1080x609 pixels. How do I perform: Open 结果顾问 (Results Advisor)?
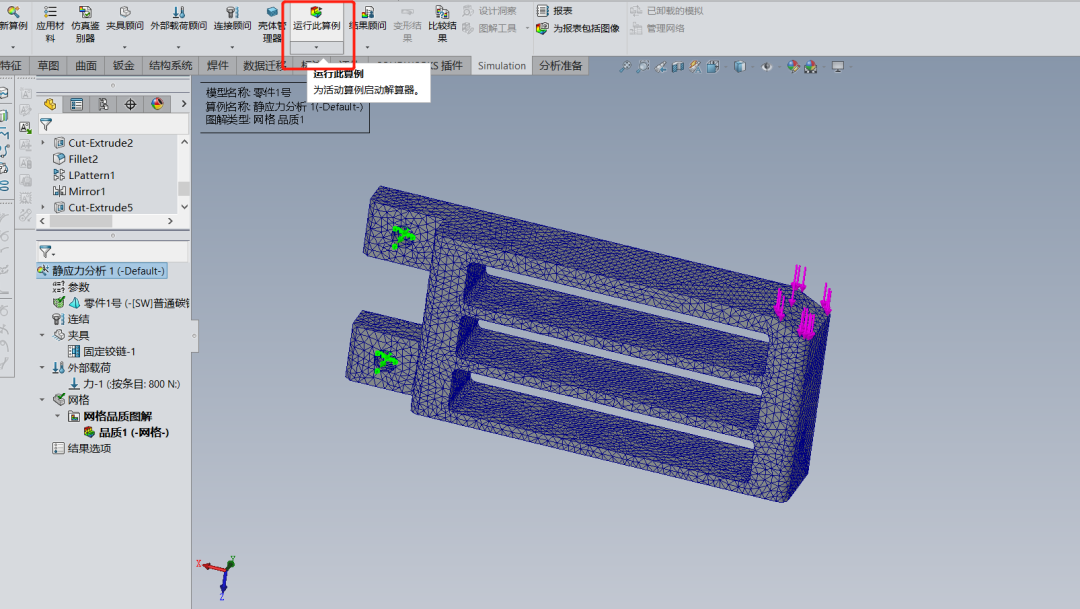(367, 19)
